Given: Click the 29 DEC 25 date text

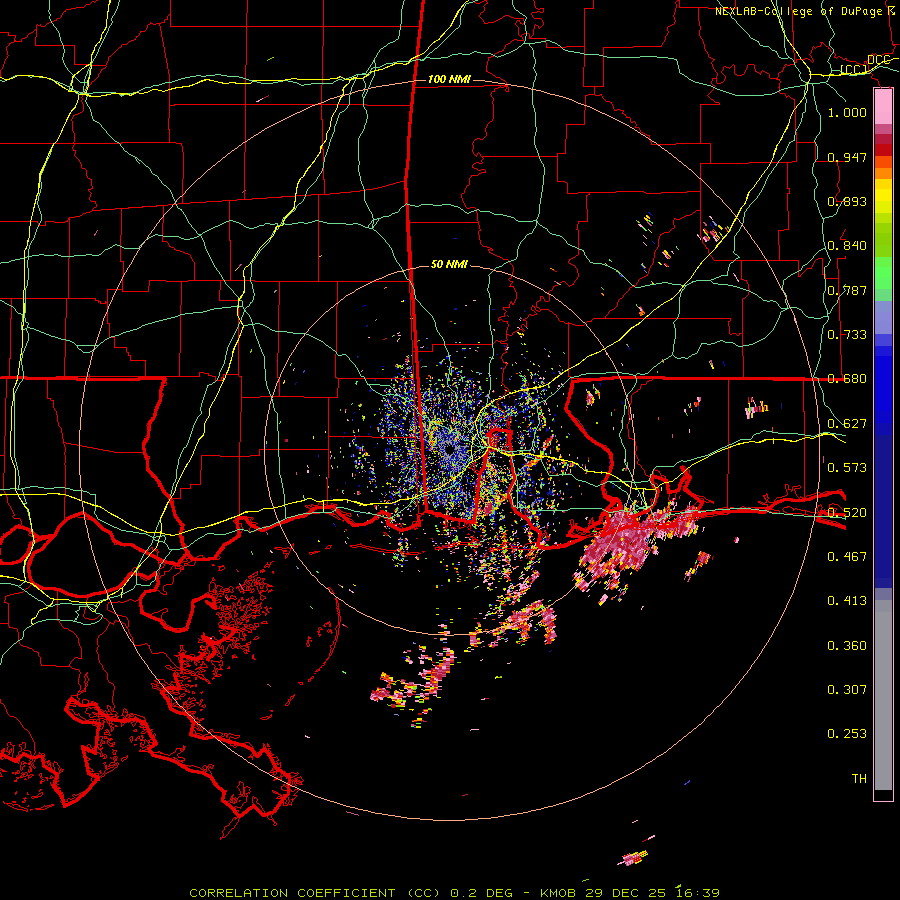Looking at the screenshot, I should tap(625, 893).
